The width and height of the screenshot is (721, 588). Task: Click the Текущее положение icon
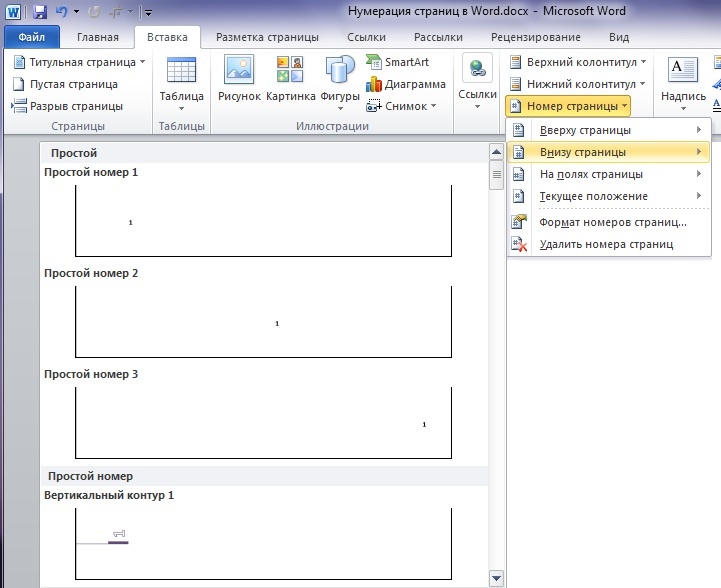[x=519, y=196]
